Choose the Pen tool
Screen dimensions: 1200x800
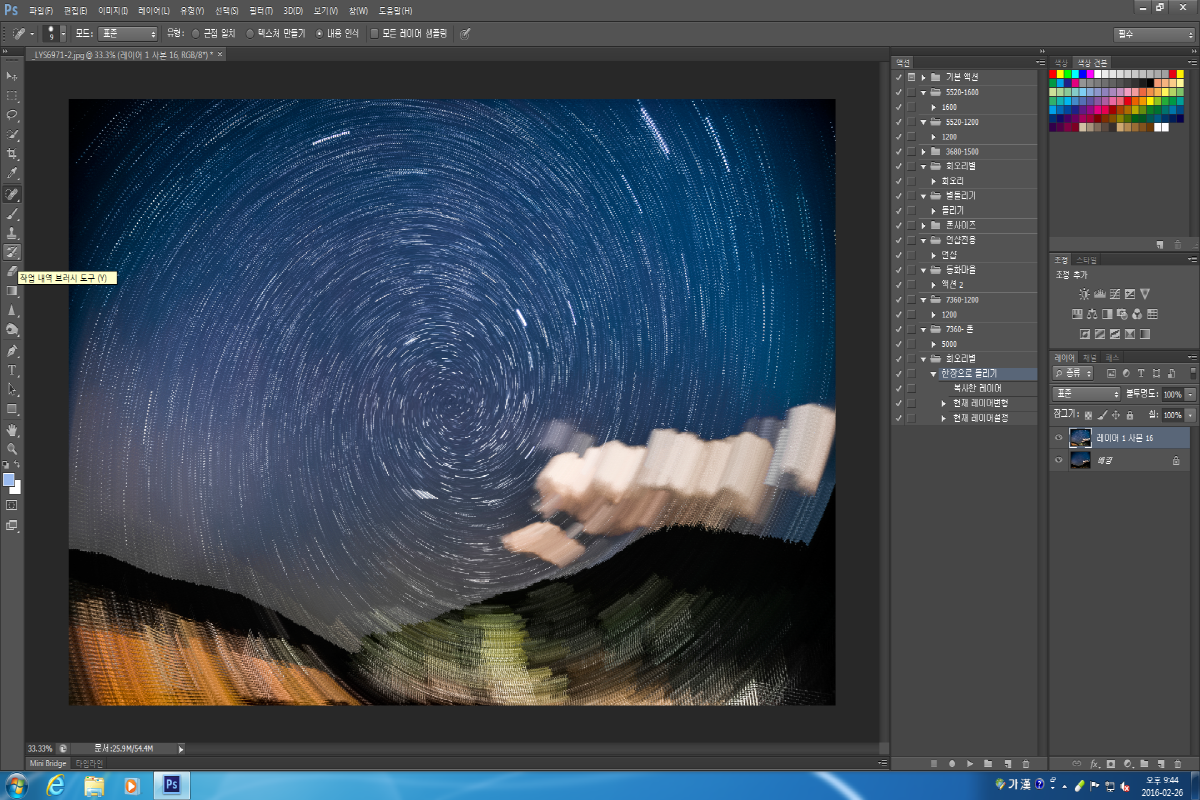coord(13,351)
